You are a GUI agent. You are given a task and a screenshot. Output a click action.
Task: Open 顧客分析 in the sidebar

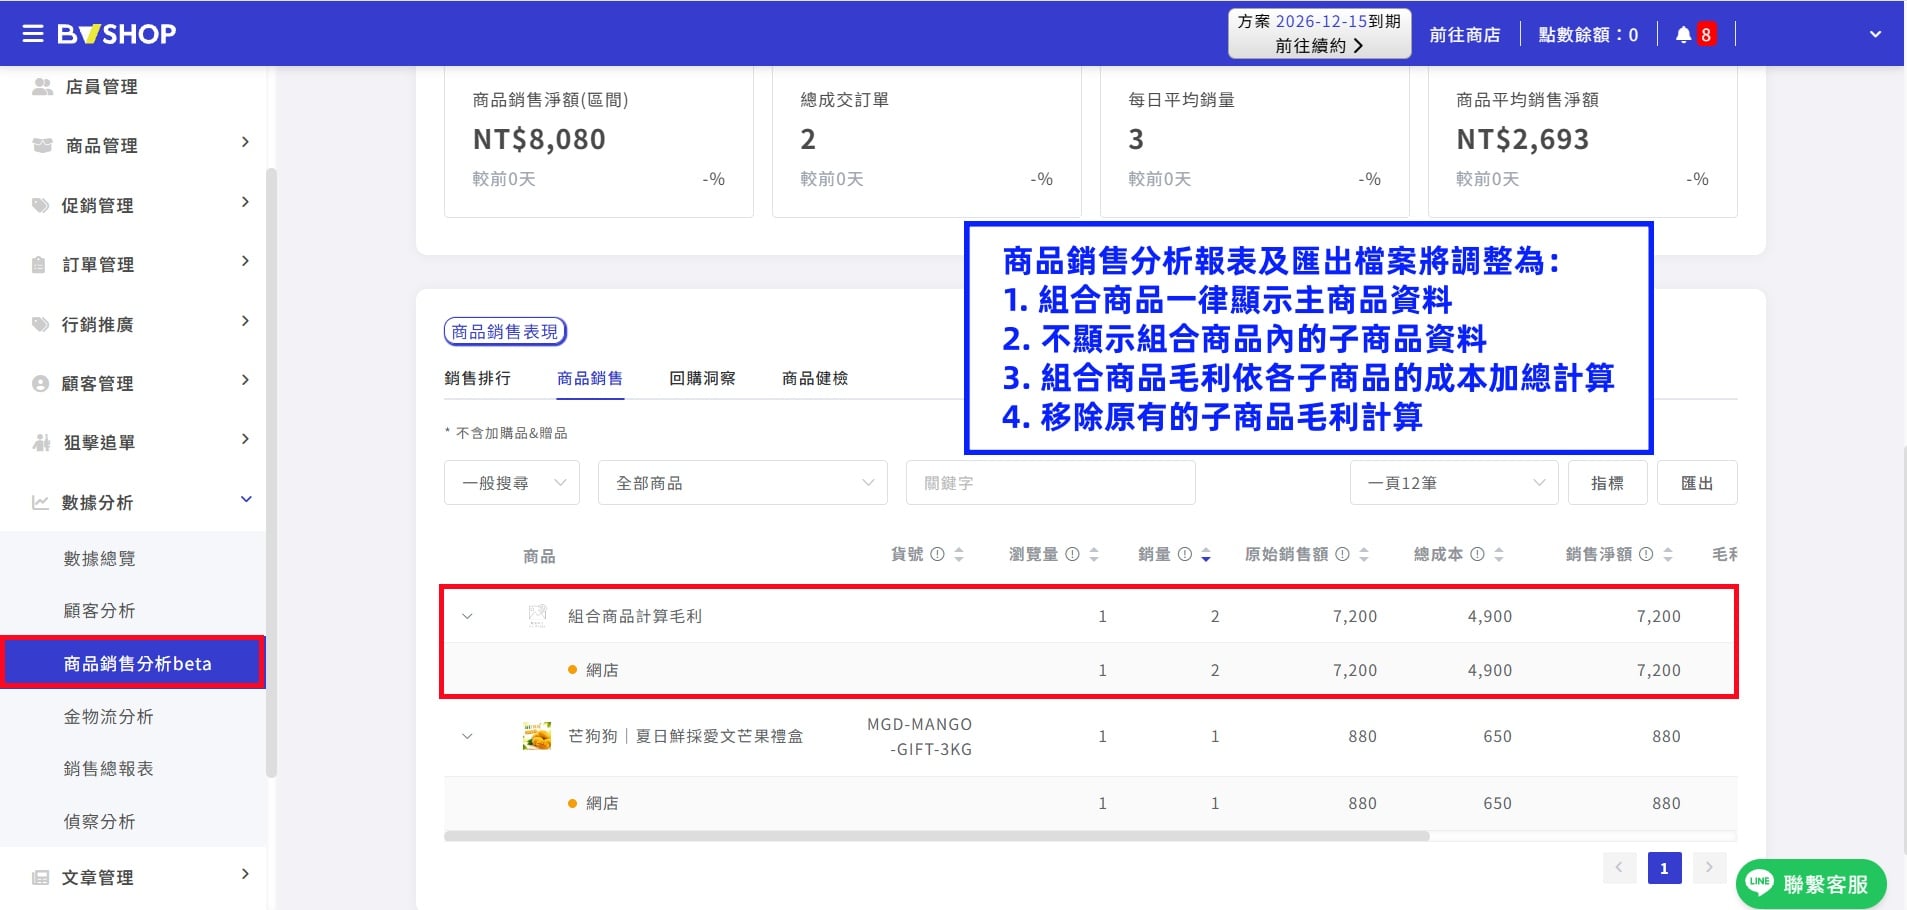(x=99, y=610)
